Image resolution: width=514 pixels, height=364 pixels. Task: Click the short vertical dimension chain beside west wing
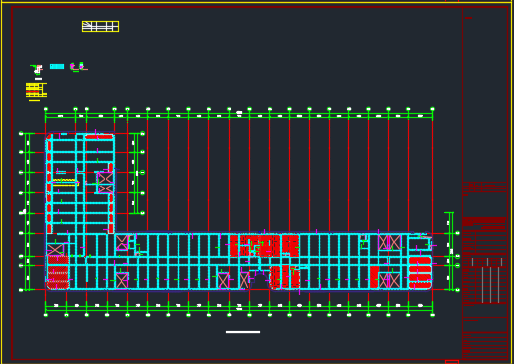tap(137, 173)
